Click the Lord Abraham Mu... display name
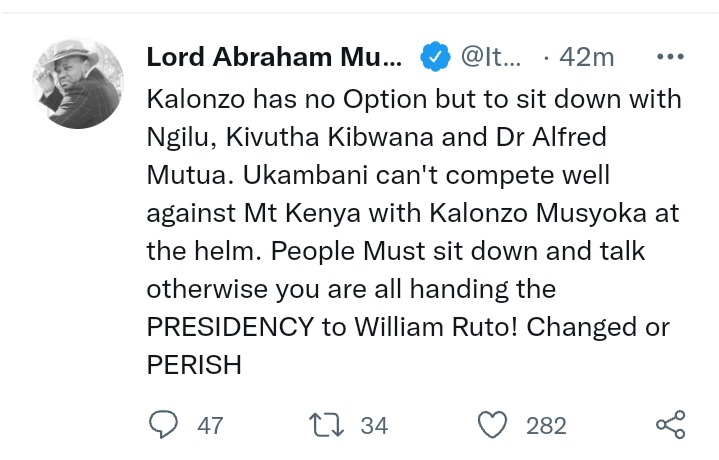 tap(274, 57)
